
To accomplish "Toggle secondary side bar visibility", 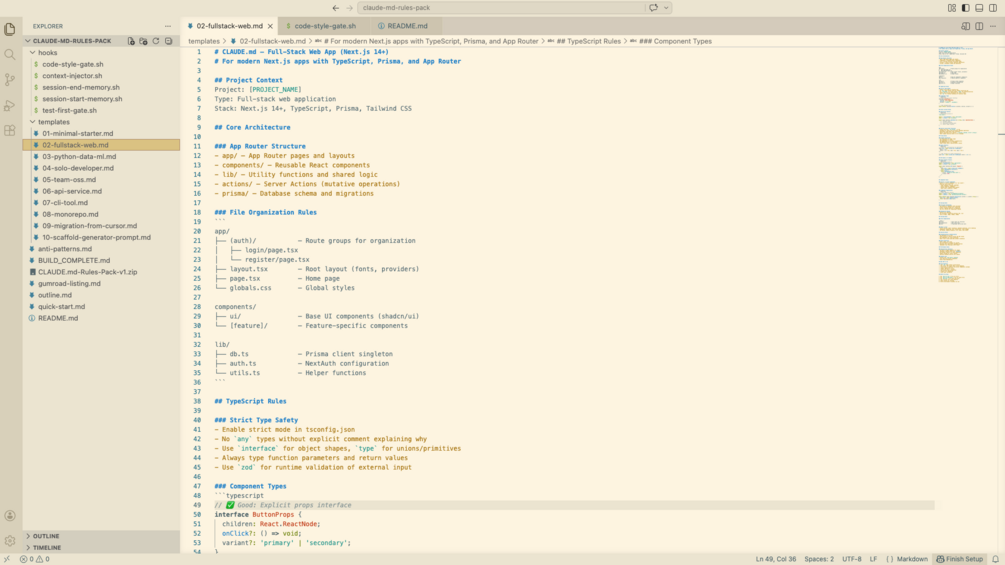I will coord(993,8).
